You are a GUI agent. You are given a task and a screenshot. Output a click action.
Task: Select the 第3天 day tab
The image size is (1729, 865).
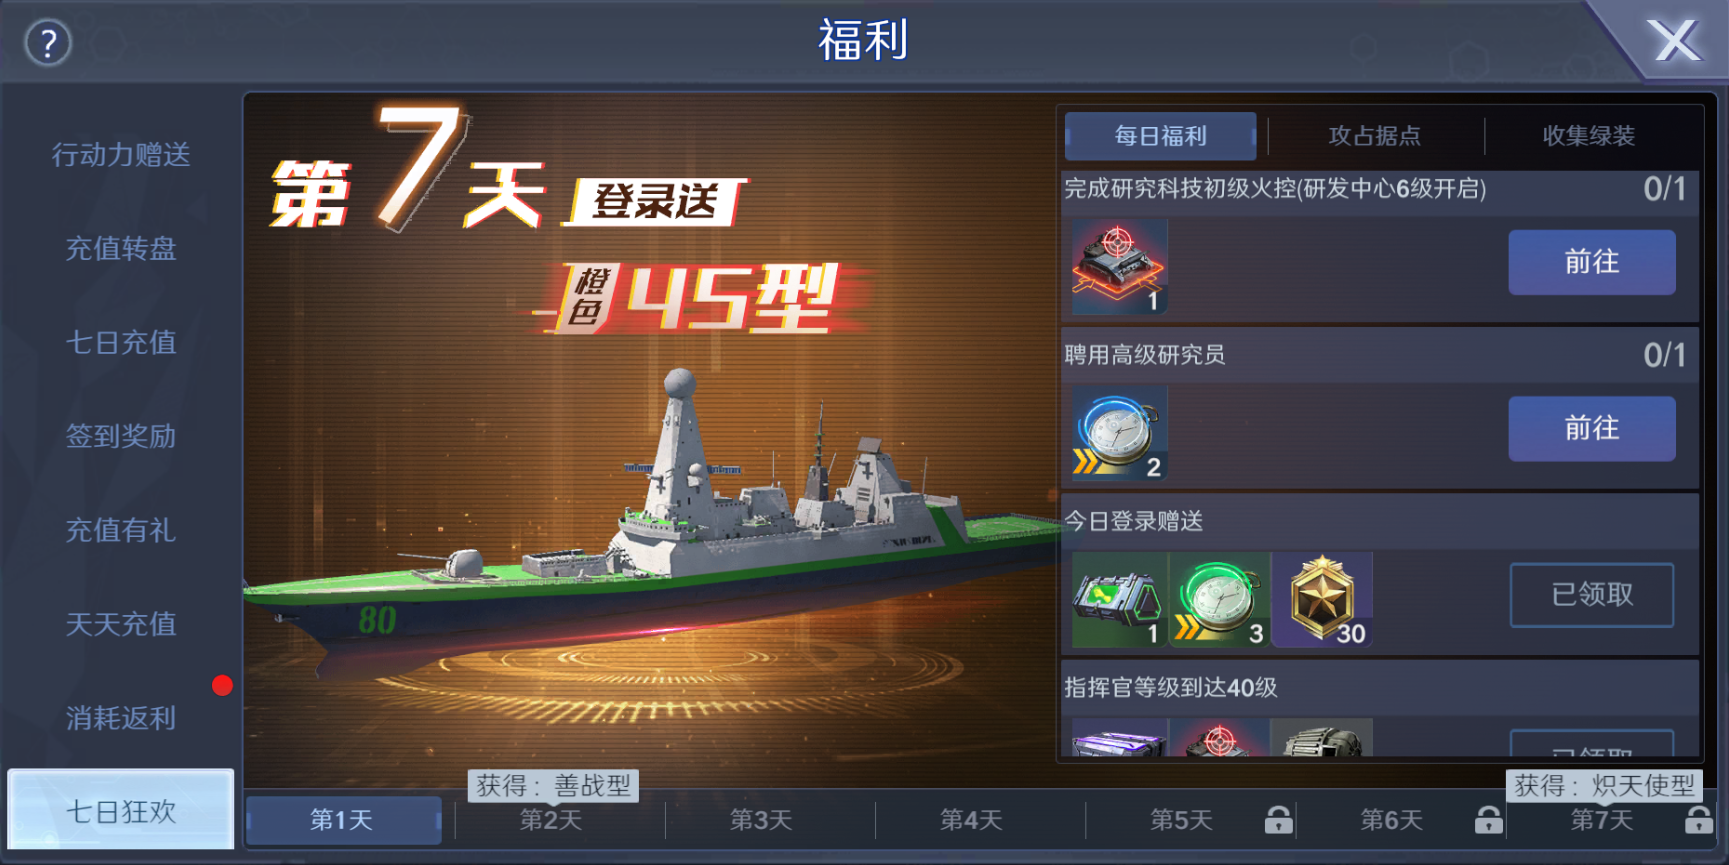pyautogui.click(x=761, y=820)
